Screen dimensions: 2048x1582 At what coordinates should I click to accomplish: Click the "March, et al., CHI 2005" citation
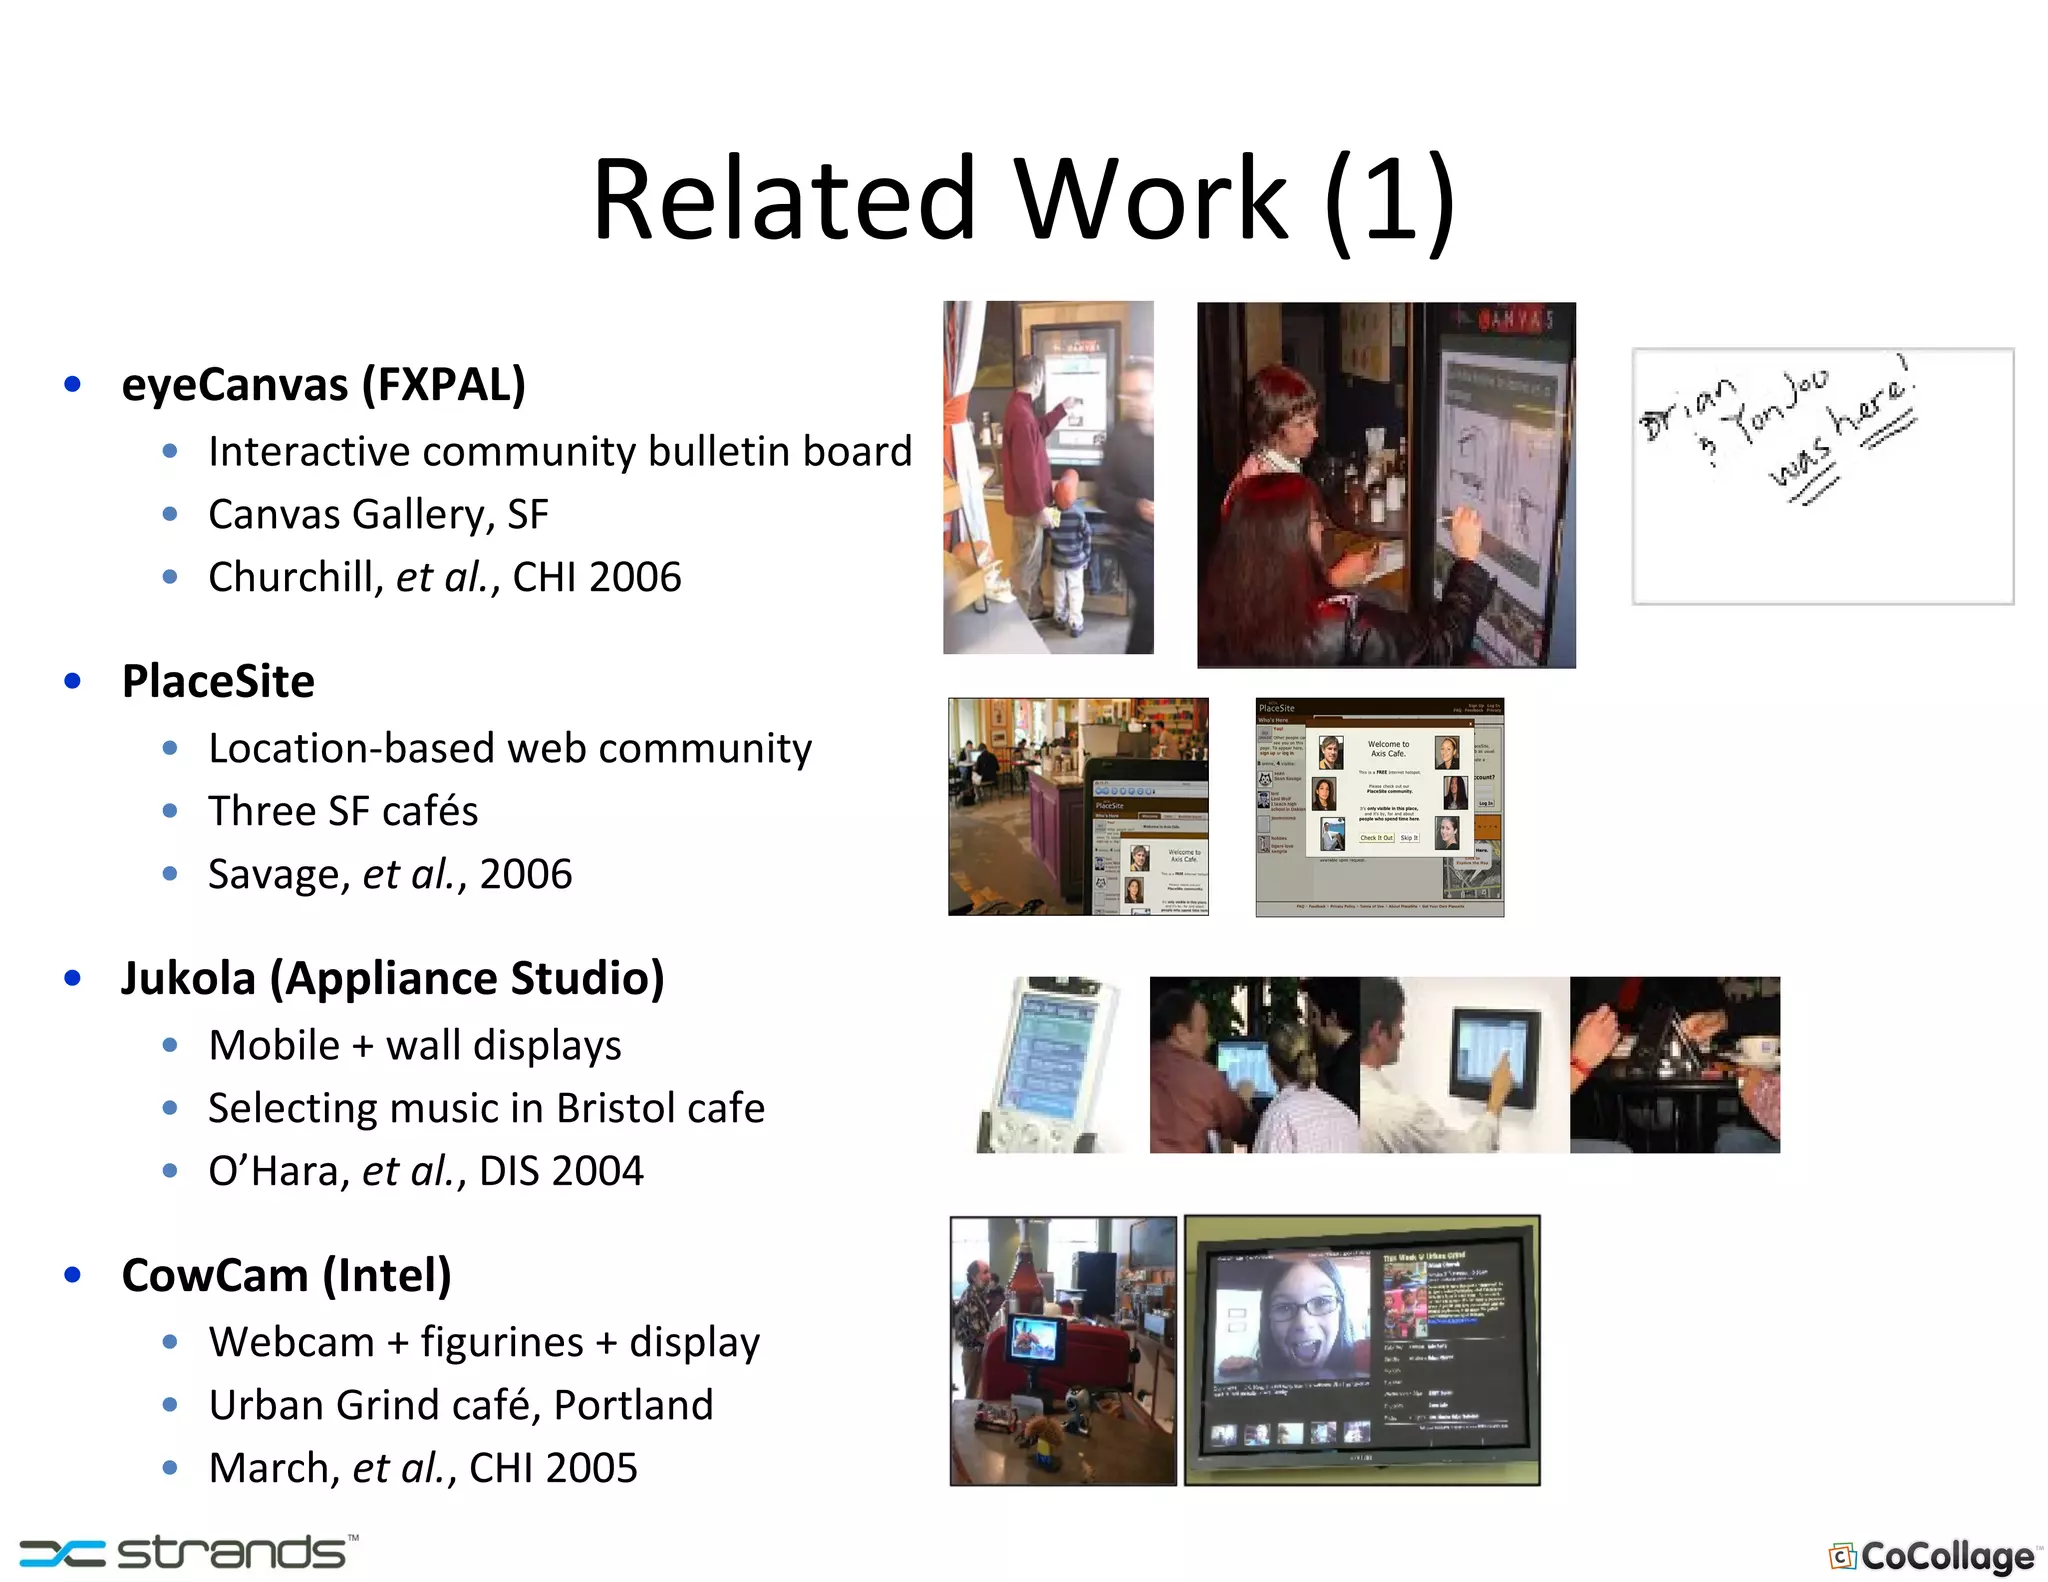pyautogui.click(x=423, y=1468)
